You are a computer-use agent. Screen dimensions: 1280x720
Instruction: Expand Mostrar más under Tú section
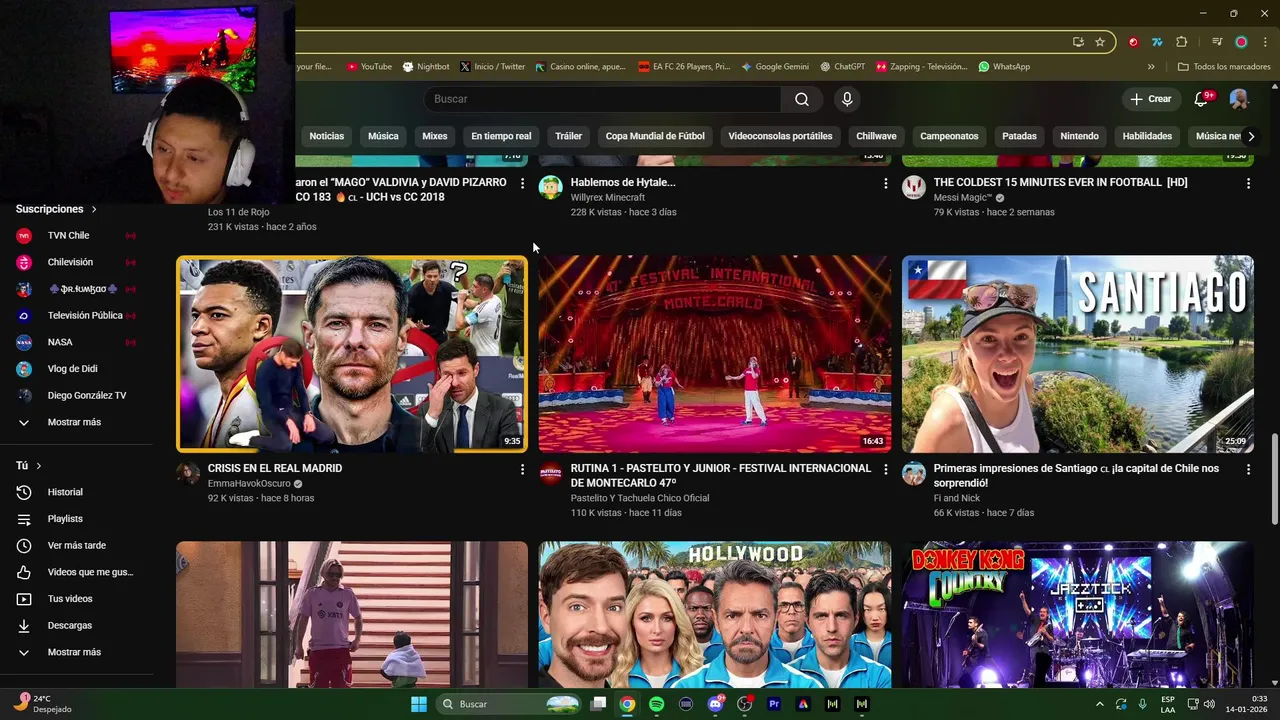[x=76, y=652]
